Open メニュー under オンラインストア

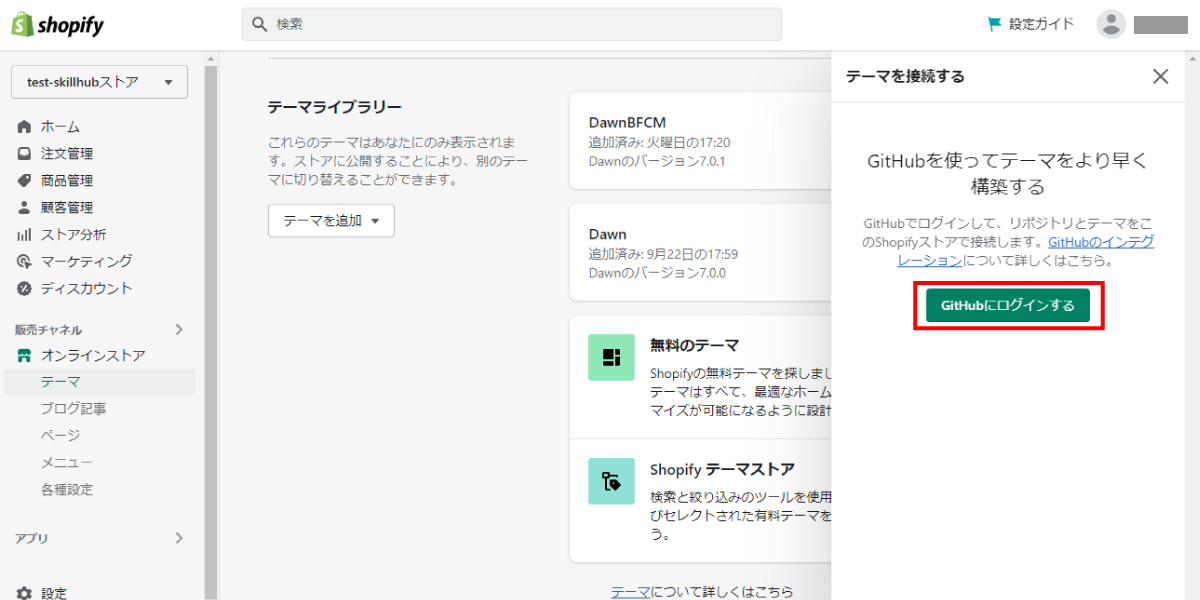pos(67,463)
